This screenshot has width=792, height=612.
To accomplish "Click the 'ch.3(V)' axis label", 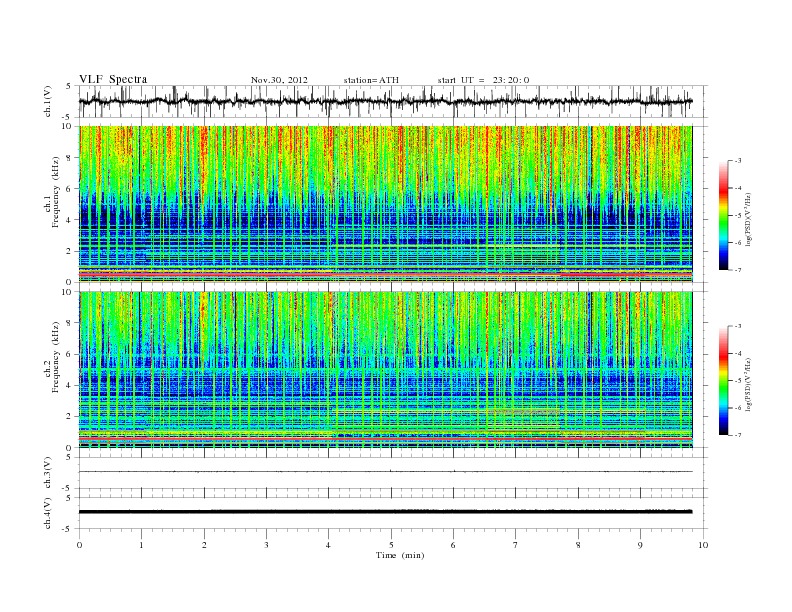I will 48,473.
